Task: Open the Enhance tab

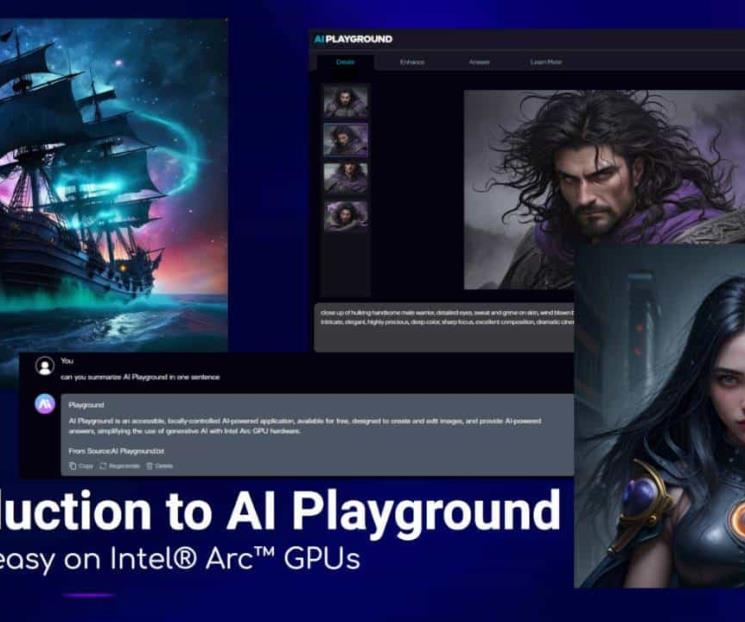Action: click(x=412, y=62)
